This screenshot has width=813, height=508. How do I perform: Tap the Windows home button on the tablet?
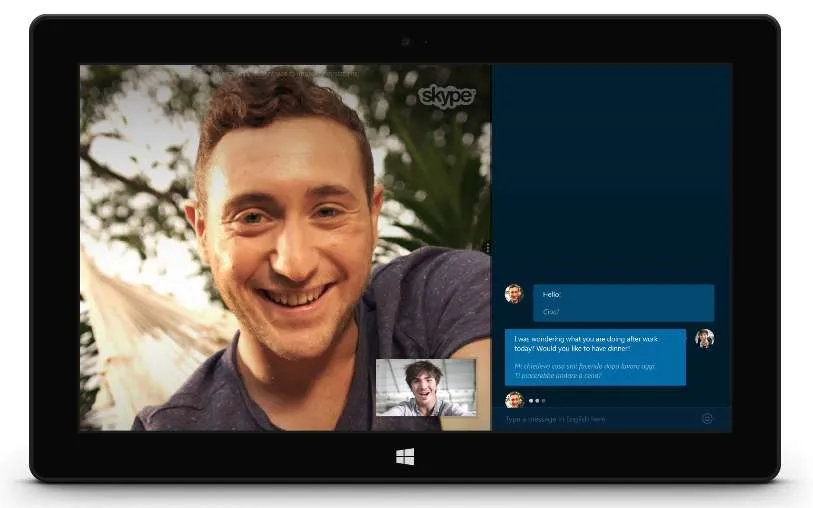click(405, 457)
